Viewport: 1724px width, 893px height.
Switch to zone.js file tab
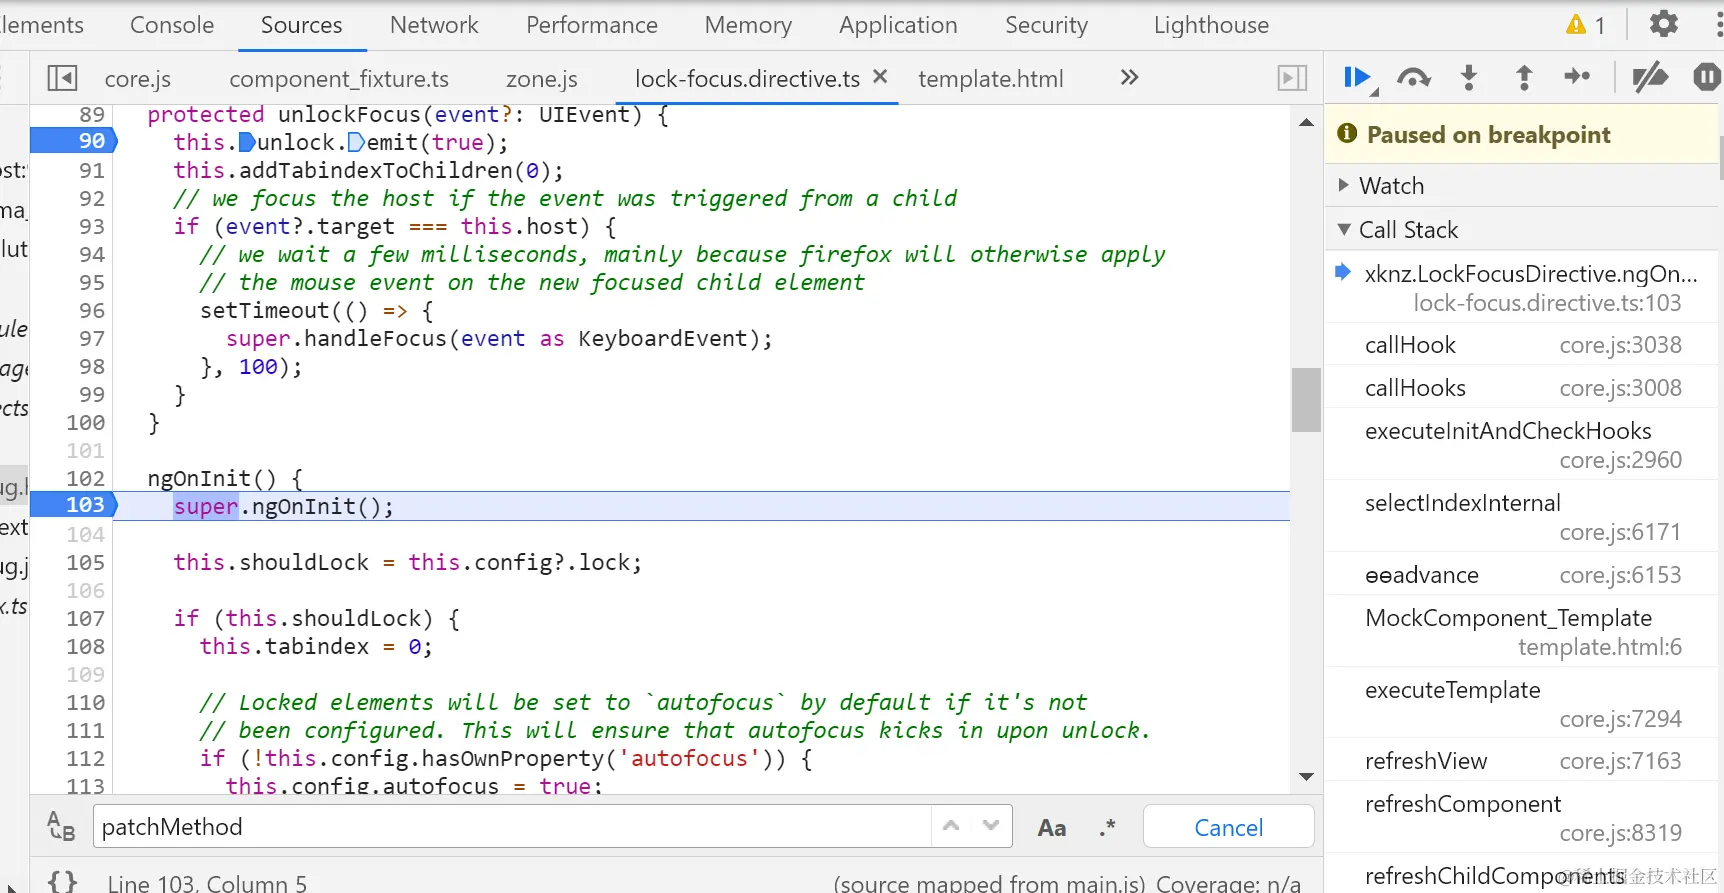tap(542, 79)
